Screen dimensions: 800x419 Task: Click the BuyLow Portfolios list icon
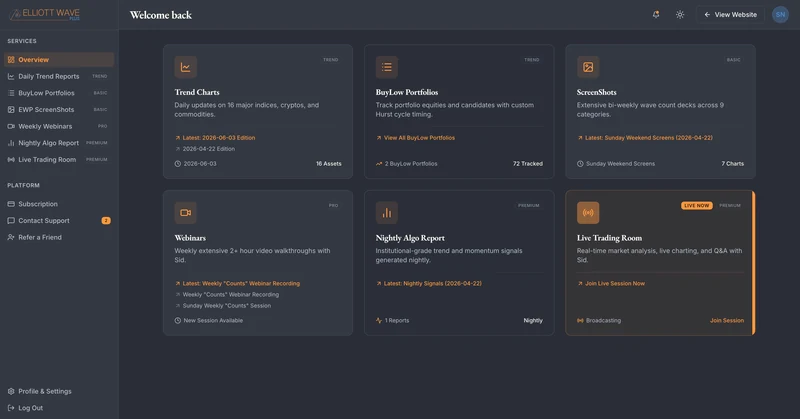tap(387, 67)
